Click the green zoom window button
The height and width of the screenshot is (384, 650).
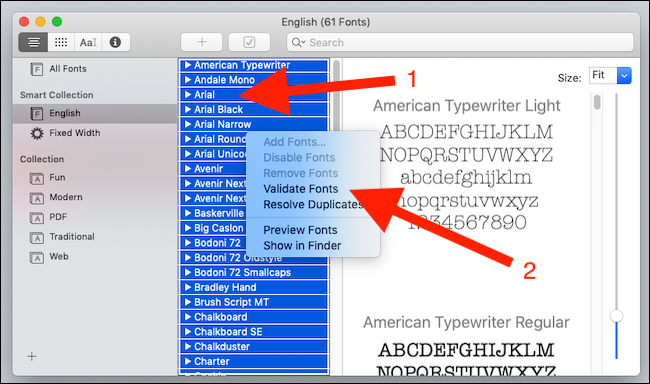[57, 22]
